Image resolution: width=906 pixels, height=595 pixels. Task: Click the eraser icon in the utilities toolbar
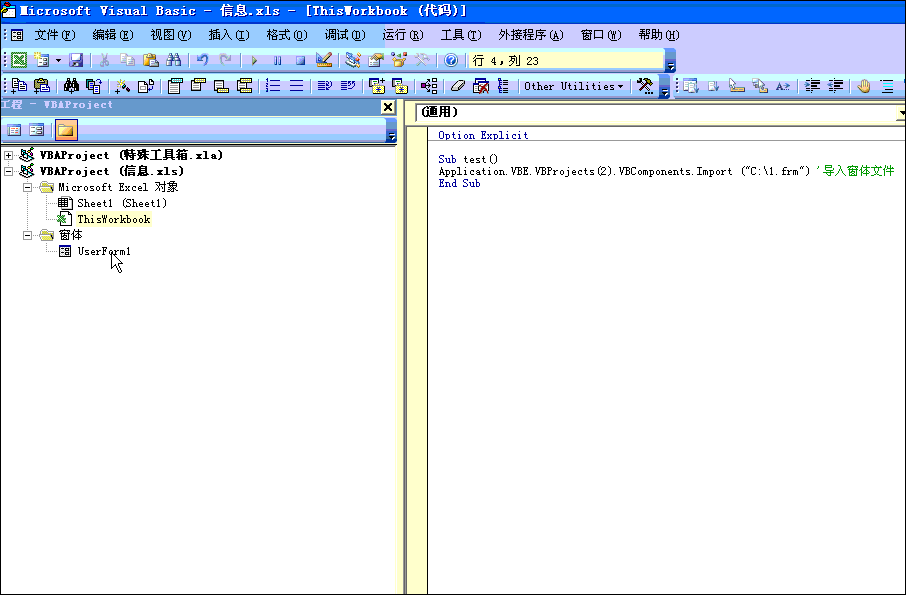(458, 86)
